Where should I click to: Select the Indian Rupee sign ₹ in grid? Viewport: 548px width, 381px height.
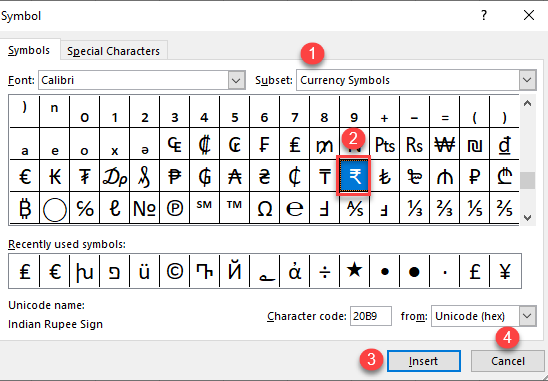coord(354,176)
